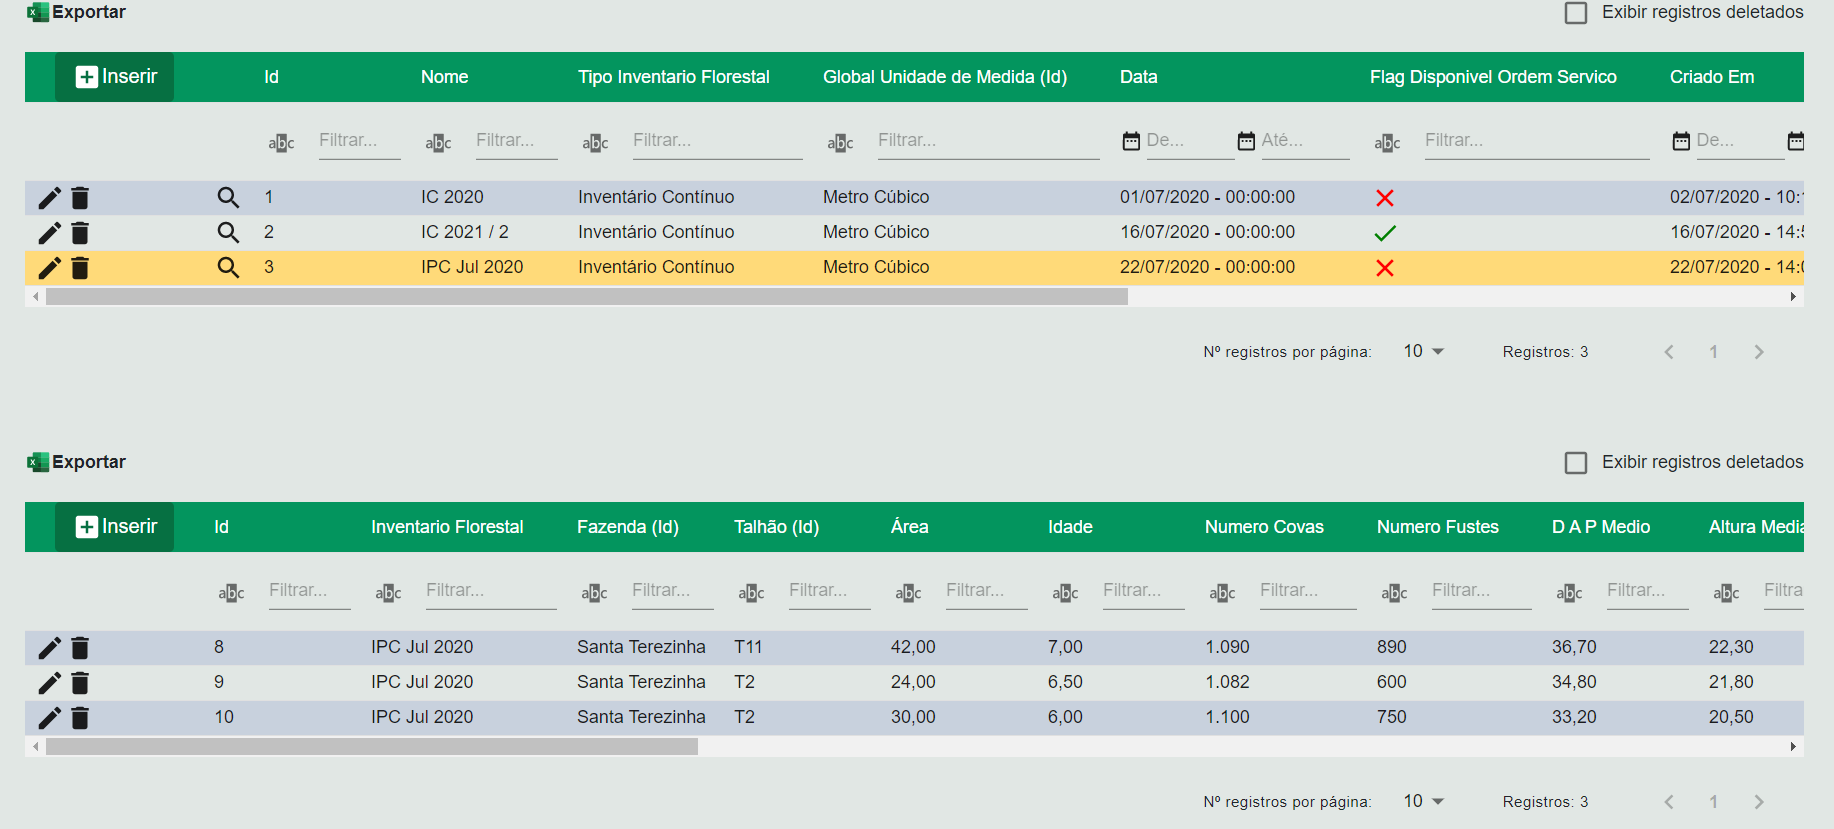Click the trash icon for record Id 9
The height and width of the screenshot is (829, 1834).
tap(80, 683)
